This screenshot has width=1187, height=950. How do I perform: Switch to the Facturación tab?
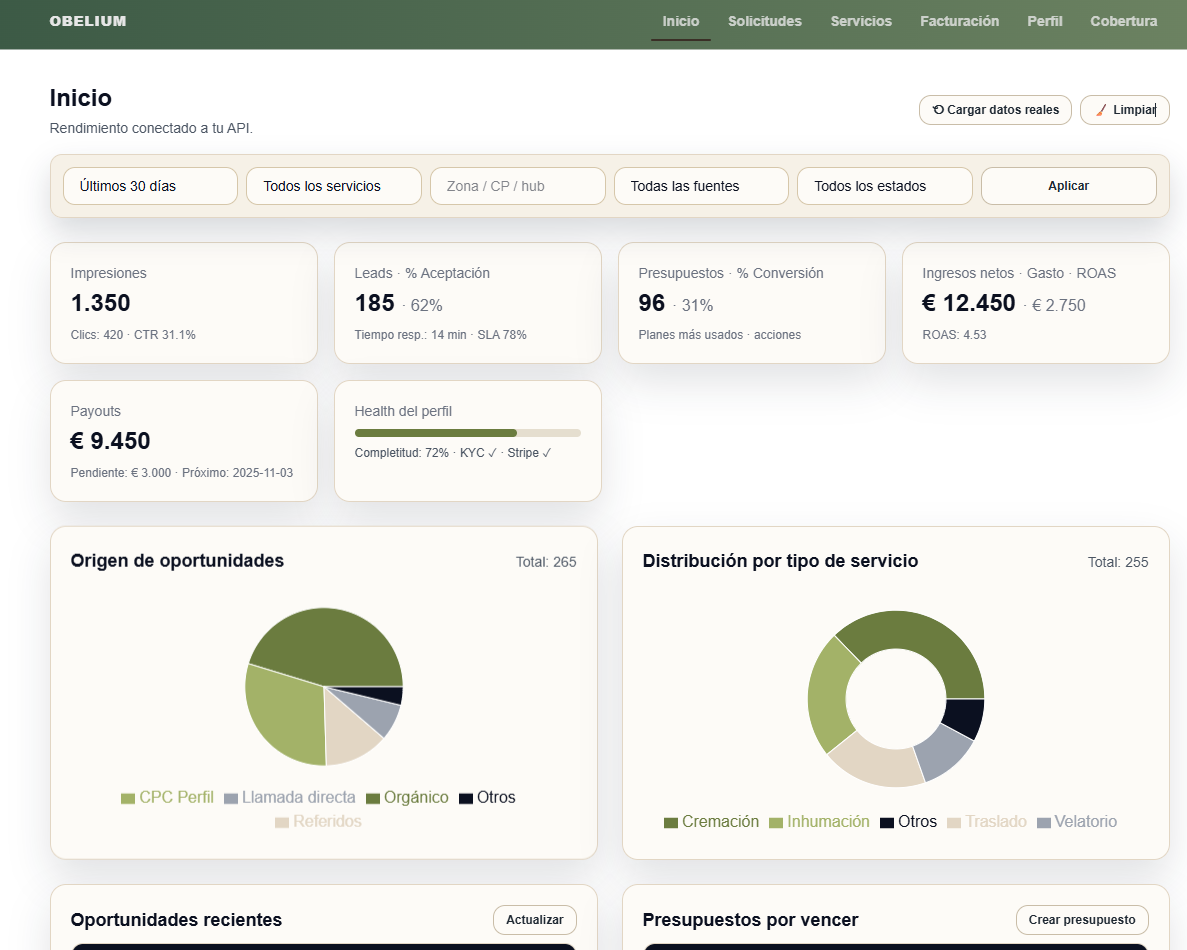click(959, 20)
